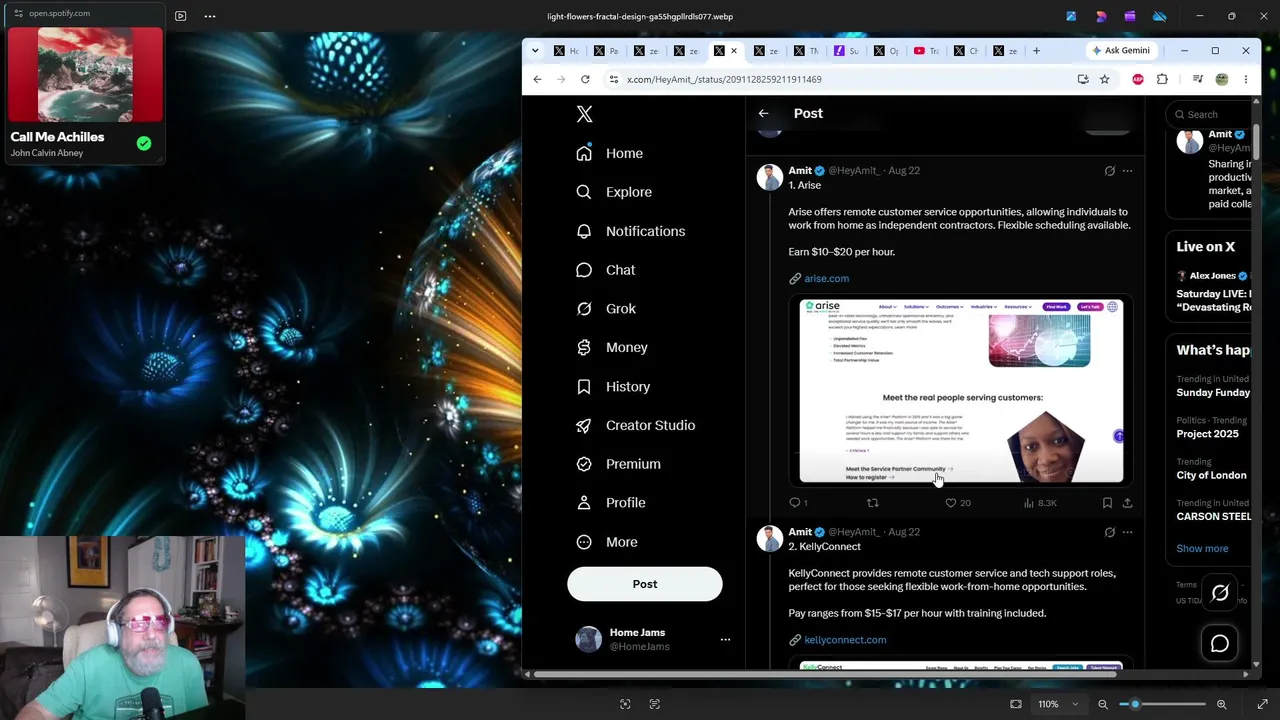Click Show more under trends
1280x720 pixels.
point(1202,549)
